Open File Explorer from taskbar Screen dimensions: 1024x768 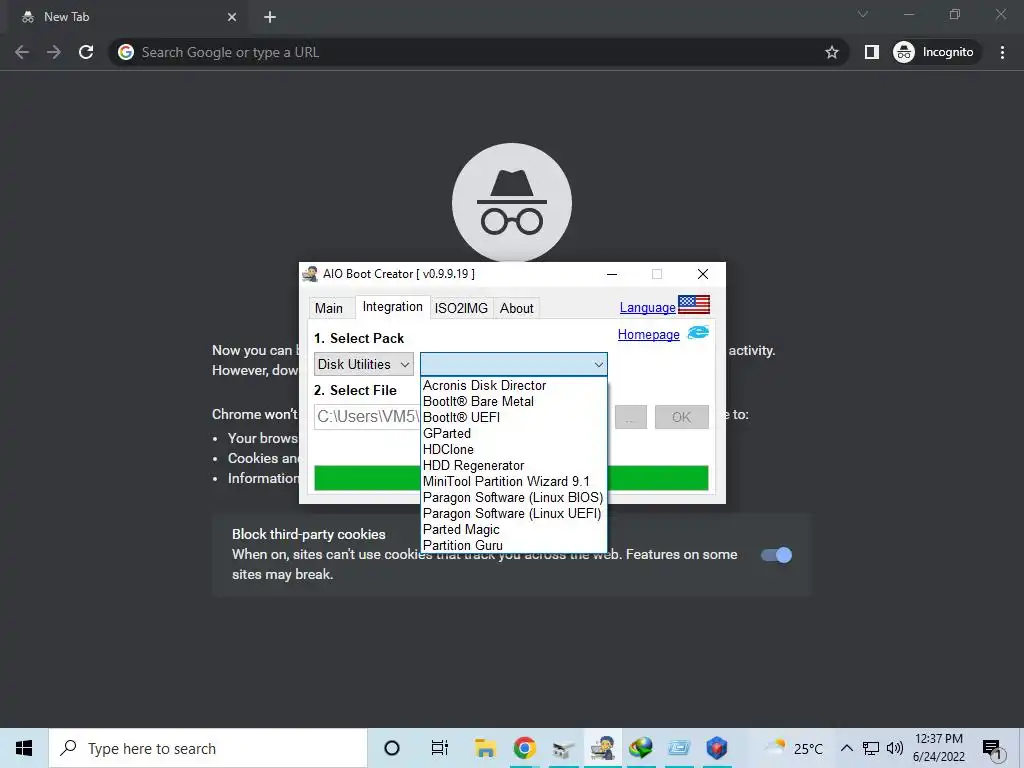point(485,748)
